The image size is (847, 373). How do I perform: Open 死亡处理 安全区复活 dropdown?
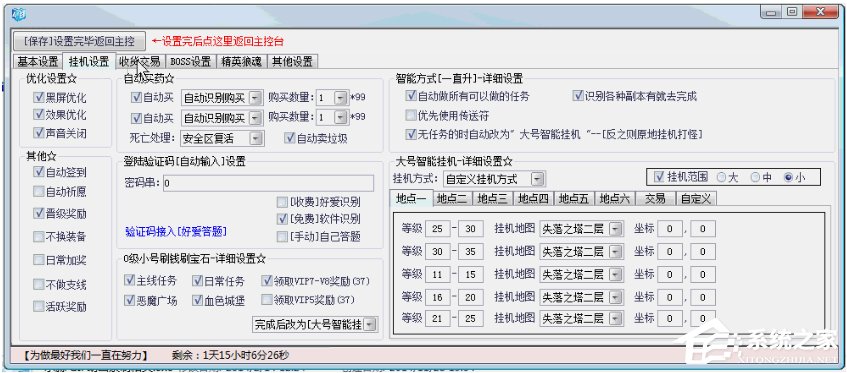222,138
